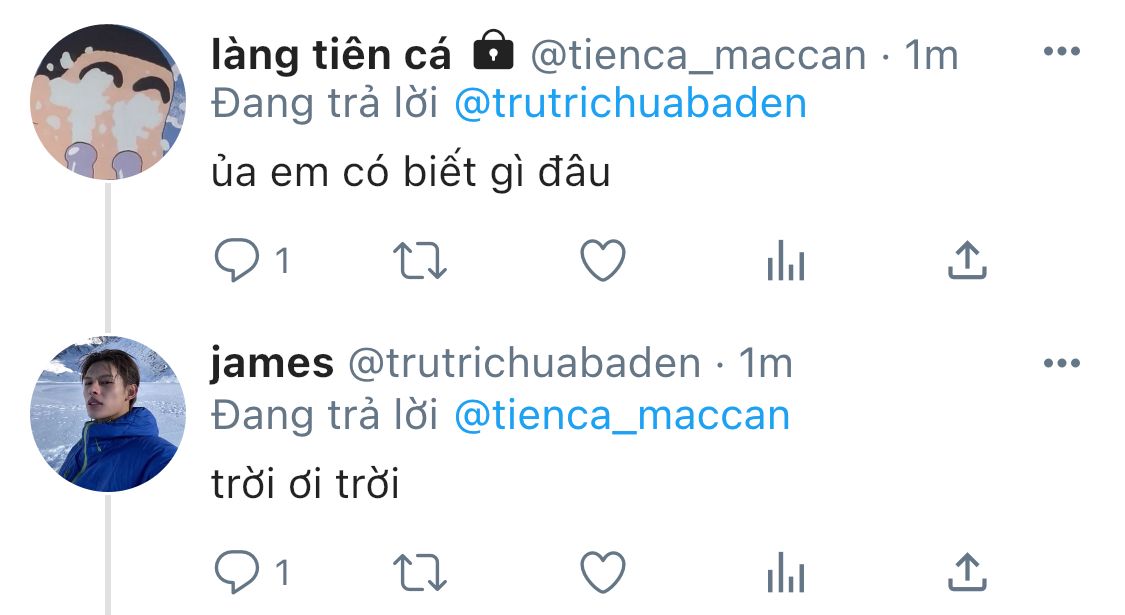Open the @trutrichuabaden mention link
The width and height of the screenshot is (1125, 615).
pyautogui.click(x=630, y=104)
